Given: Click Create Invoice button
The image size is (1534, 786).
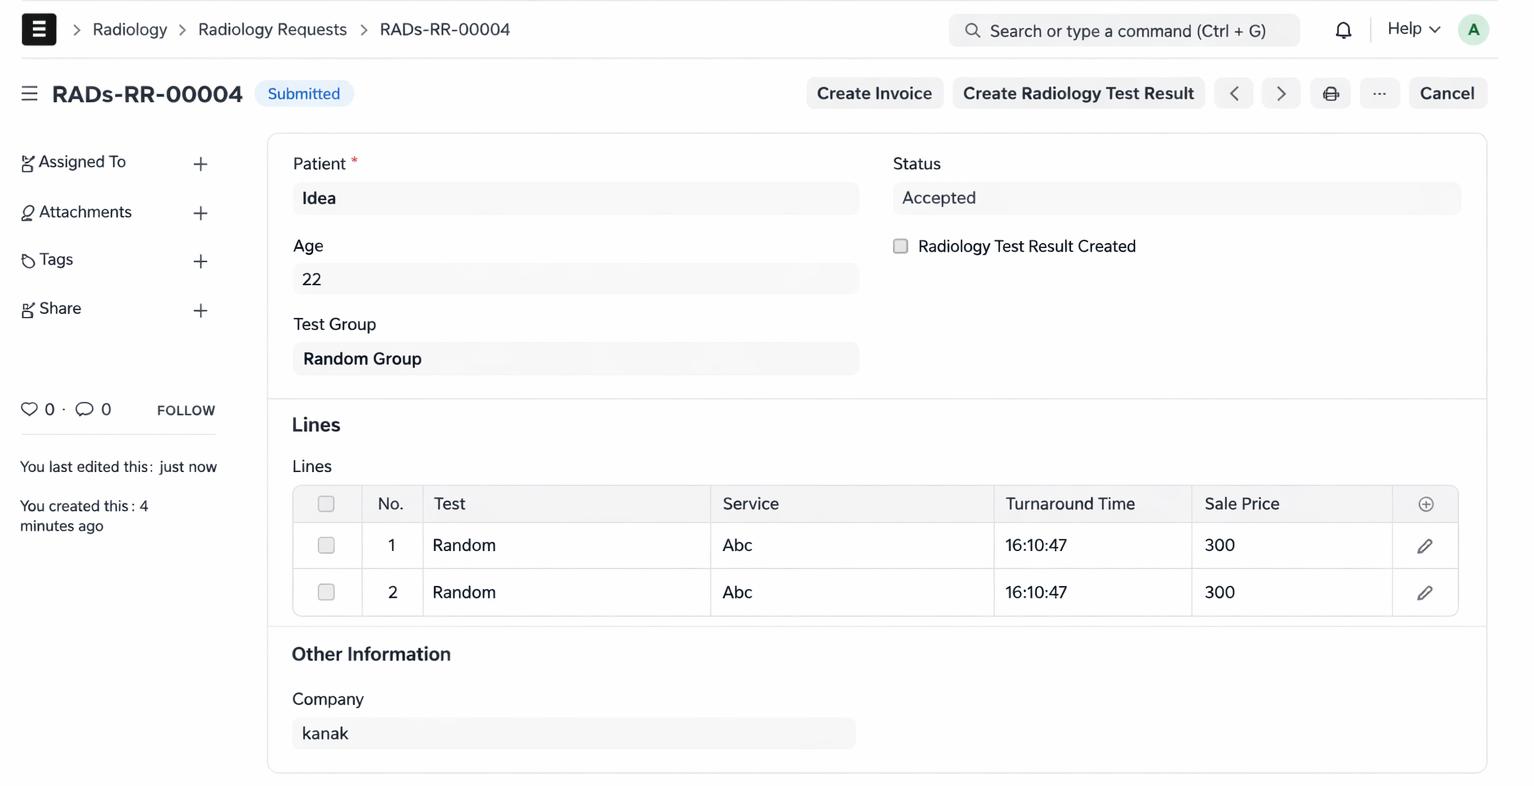Looking at the screenshot, I should pos(874,93).
